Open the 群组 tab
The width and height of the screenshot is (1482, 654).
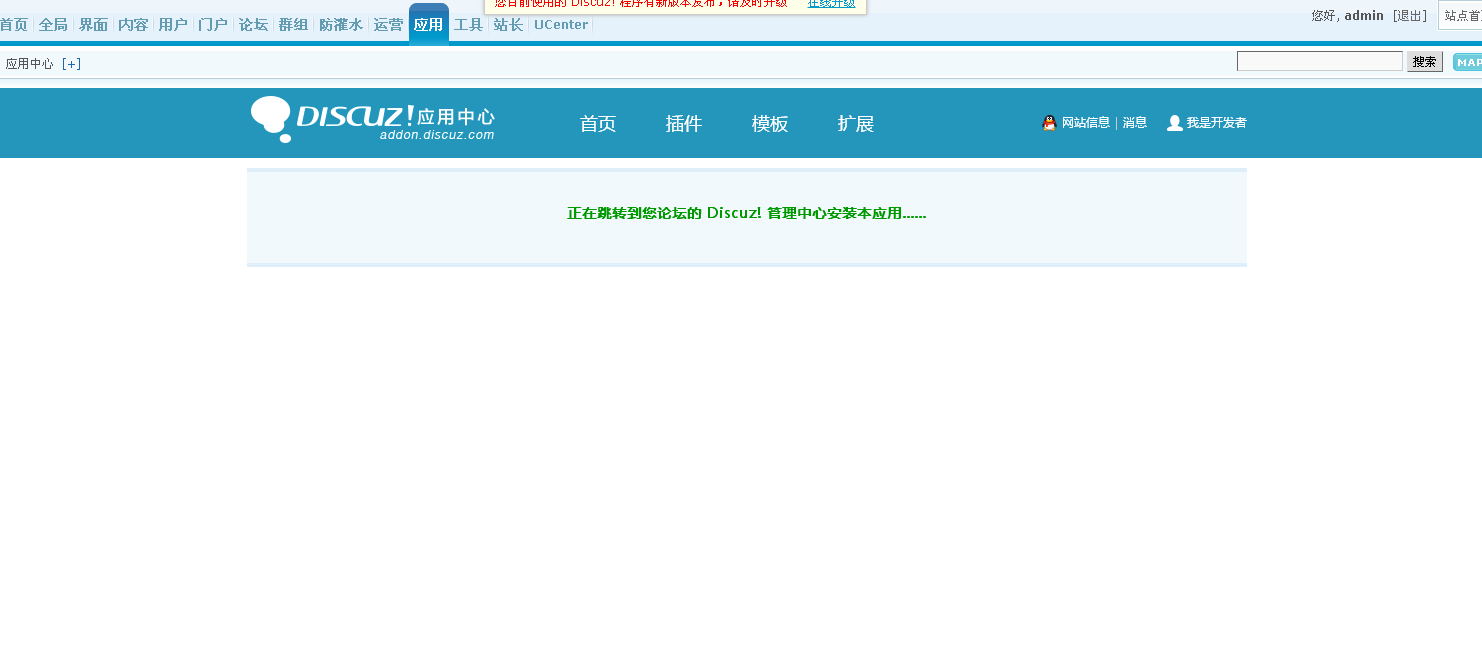[x=293, y=25]
